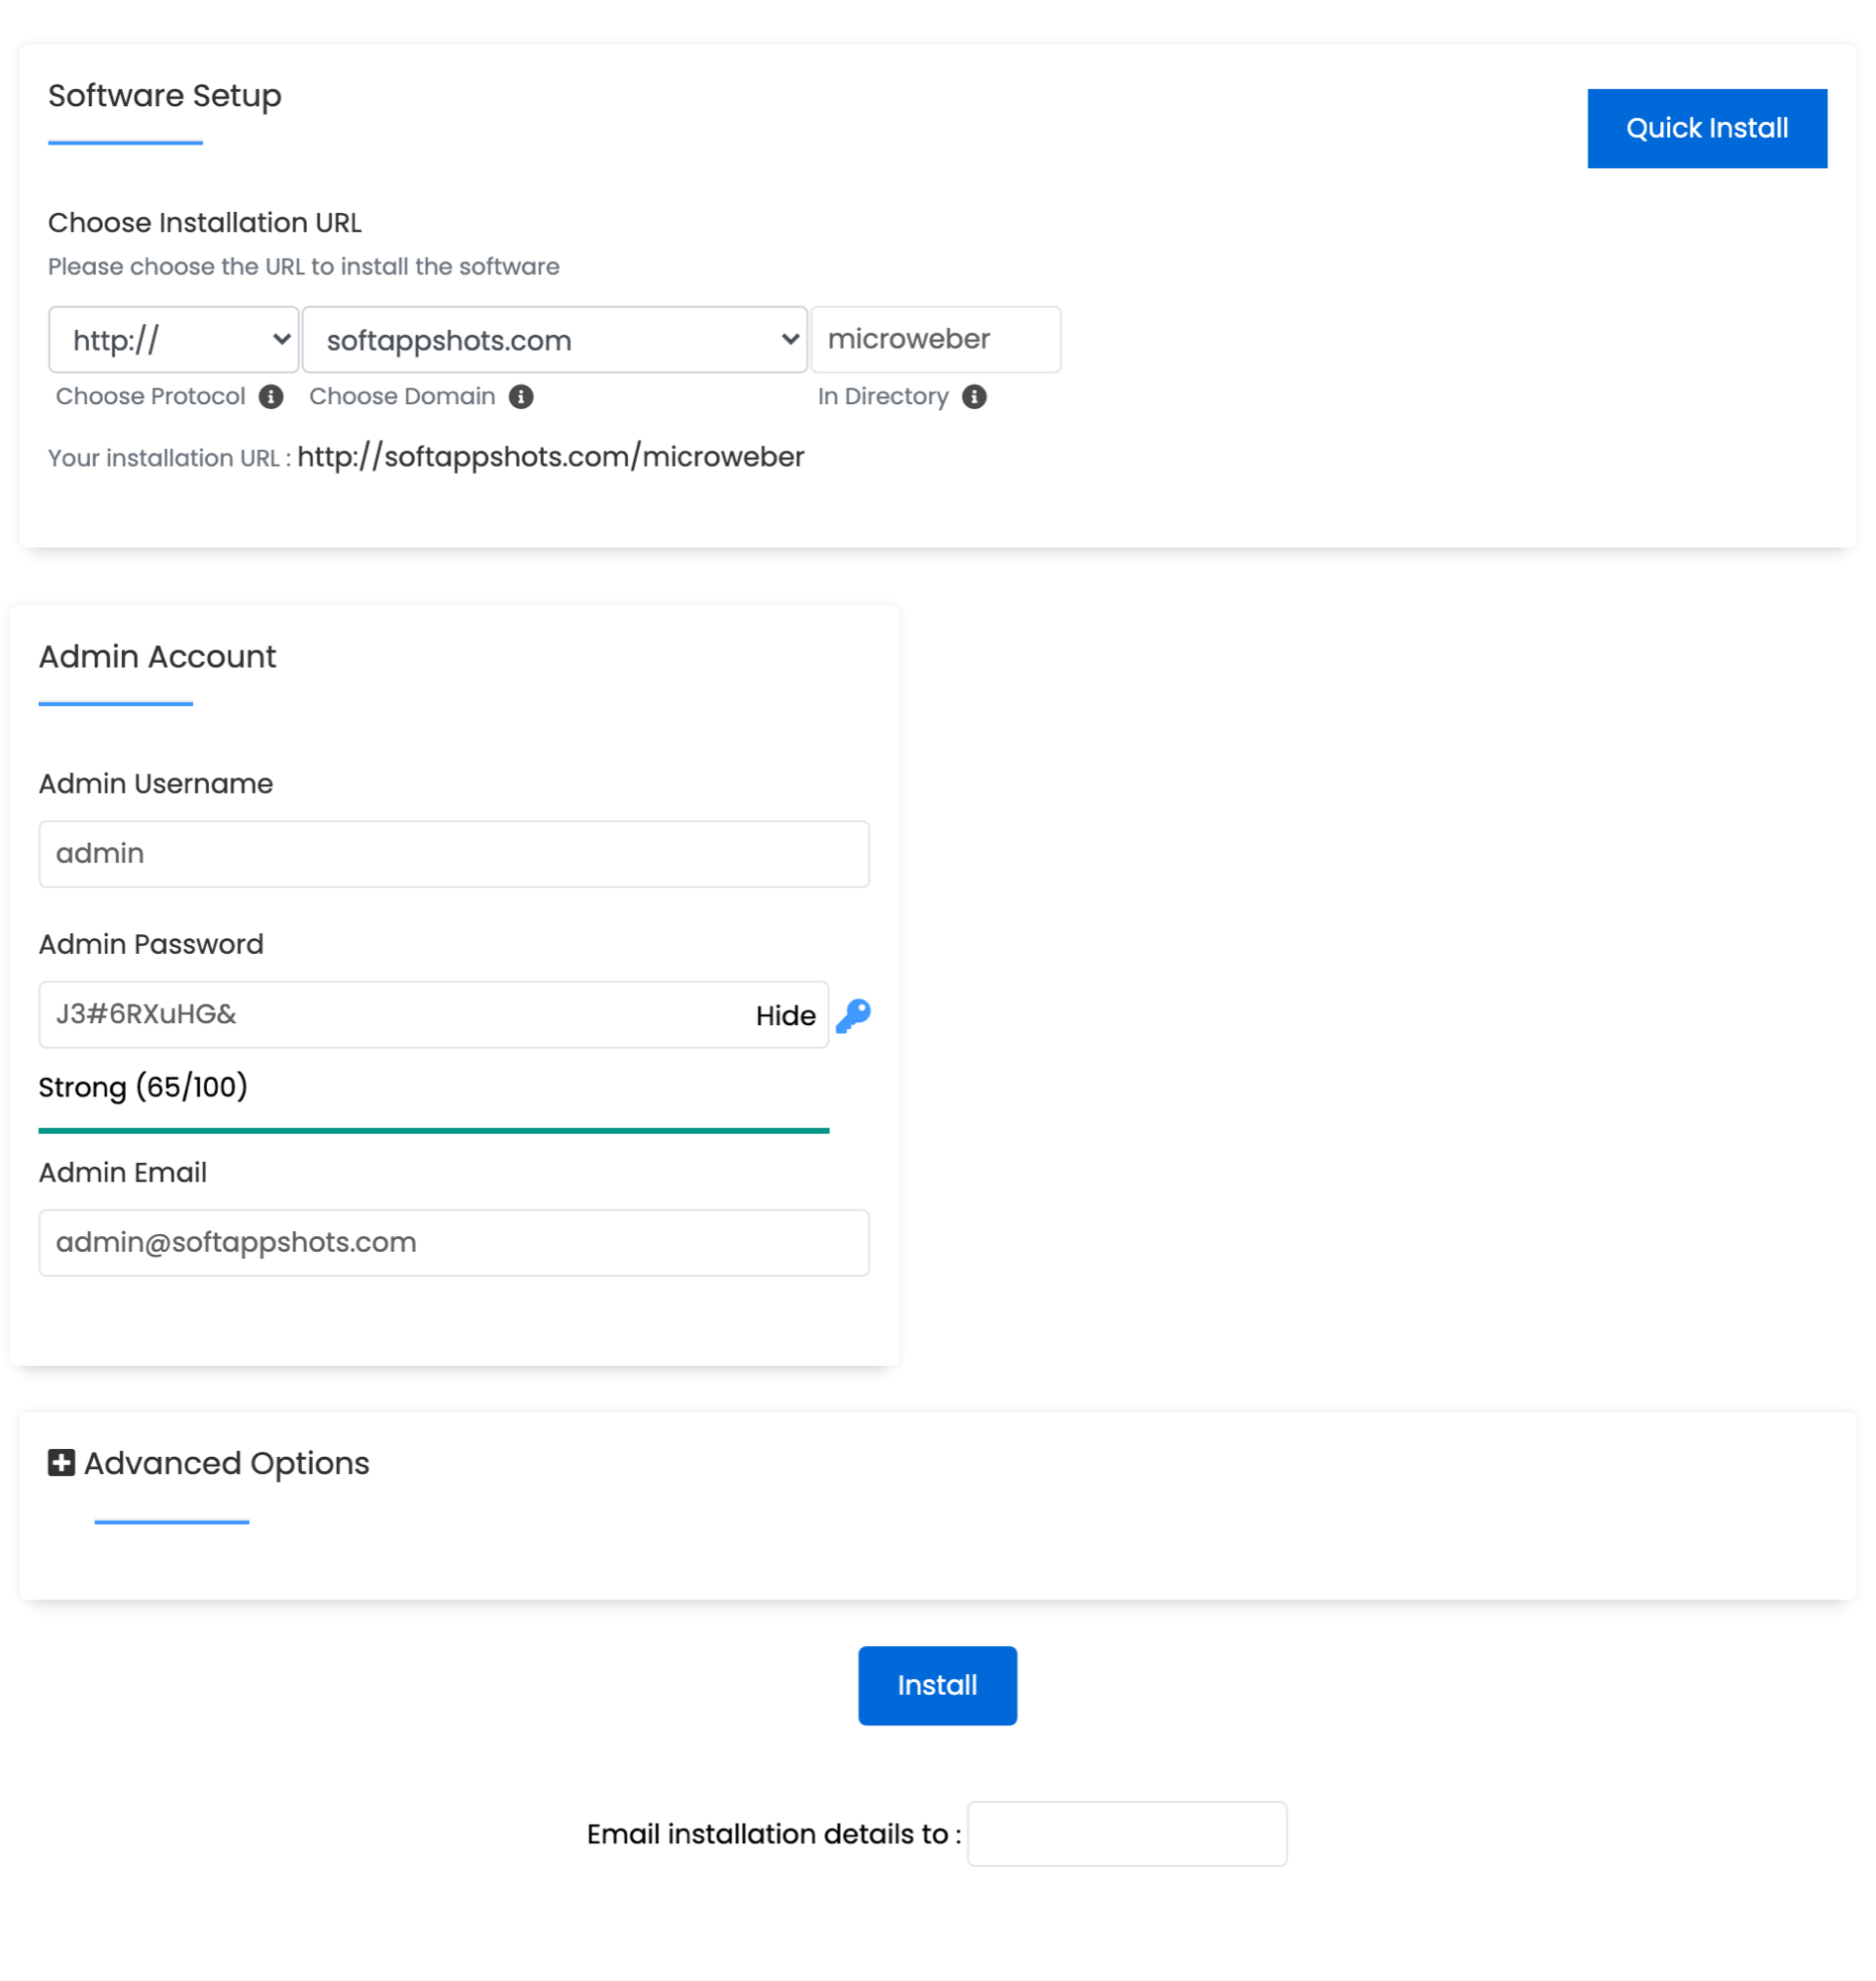This screenshot has width=1876, height=1981.
Task: Click the In Directory info icon
Action: pos(974,397)
